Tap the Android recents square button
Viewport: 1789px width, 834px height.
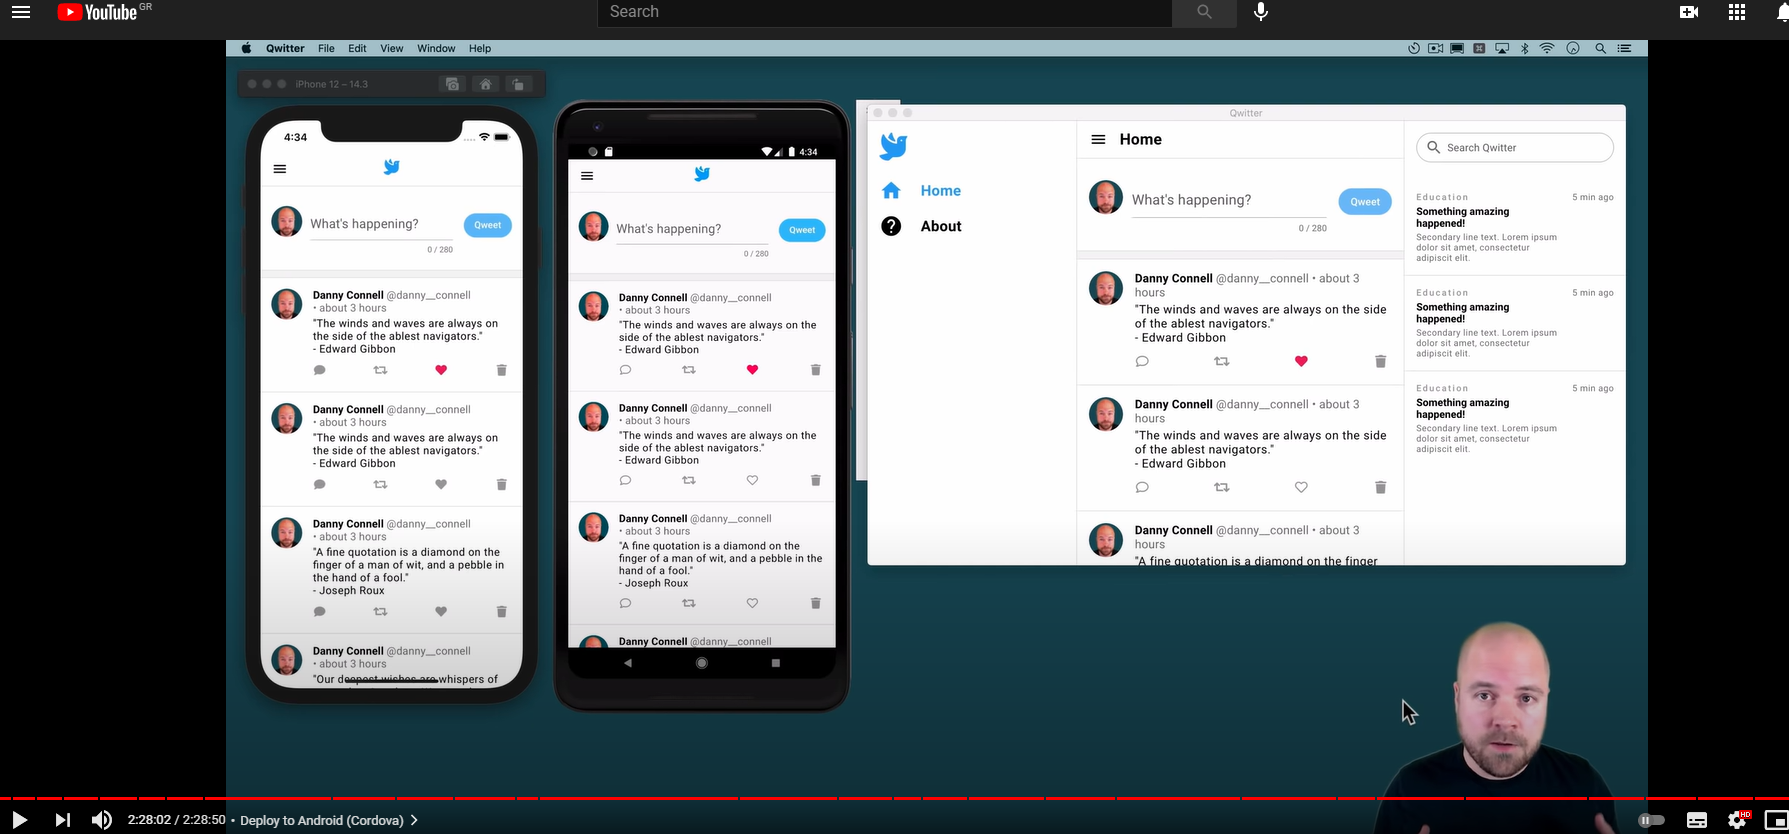(776, 663)
